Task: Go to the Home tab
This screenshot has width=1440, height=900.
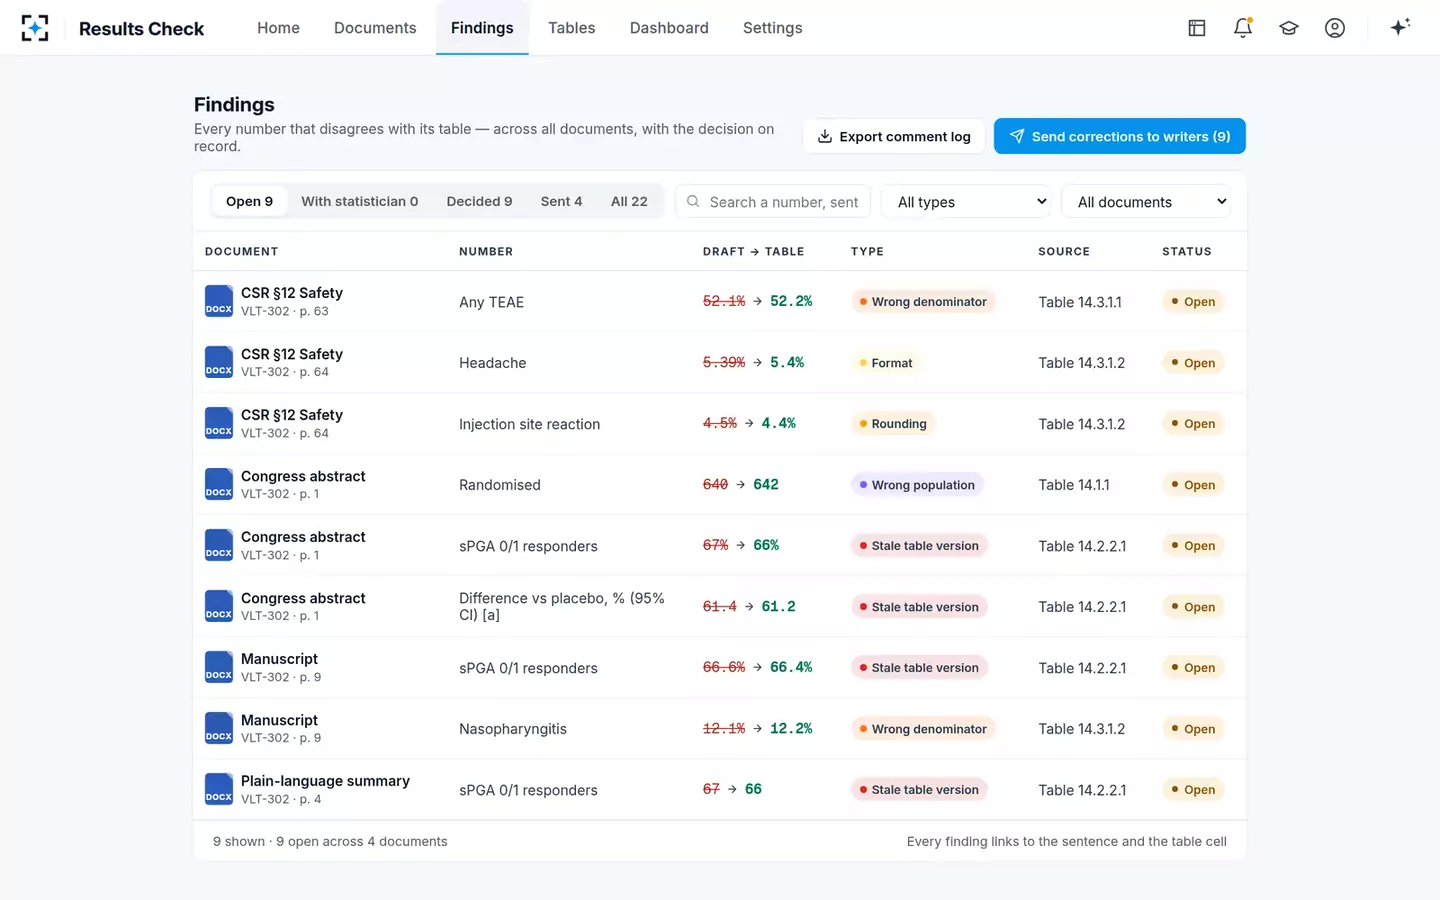Action: [x=278, y=28]
